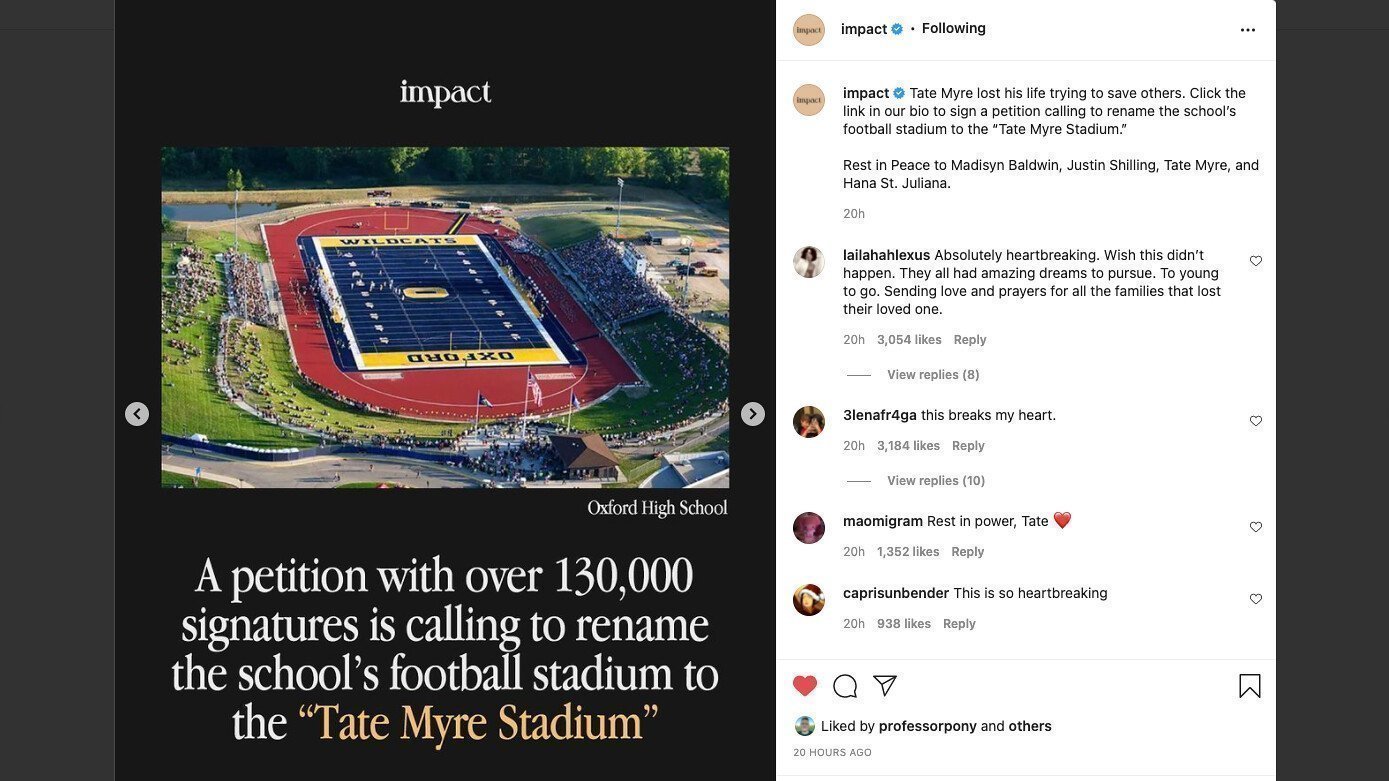Save the post with the bookmark icon

[x=1248, y=685]
